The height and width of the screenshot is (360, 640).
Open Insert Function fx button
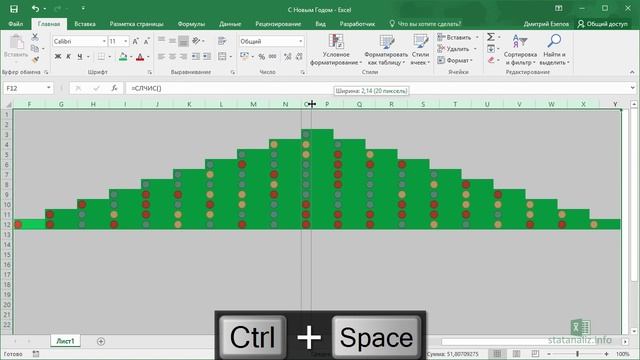click(x=115, y=88)
